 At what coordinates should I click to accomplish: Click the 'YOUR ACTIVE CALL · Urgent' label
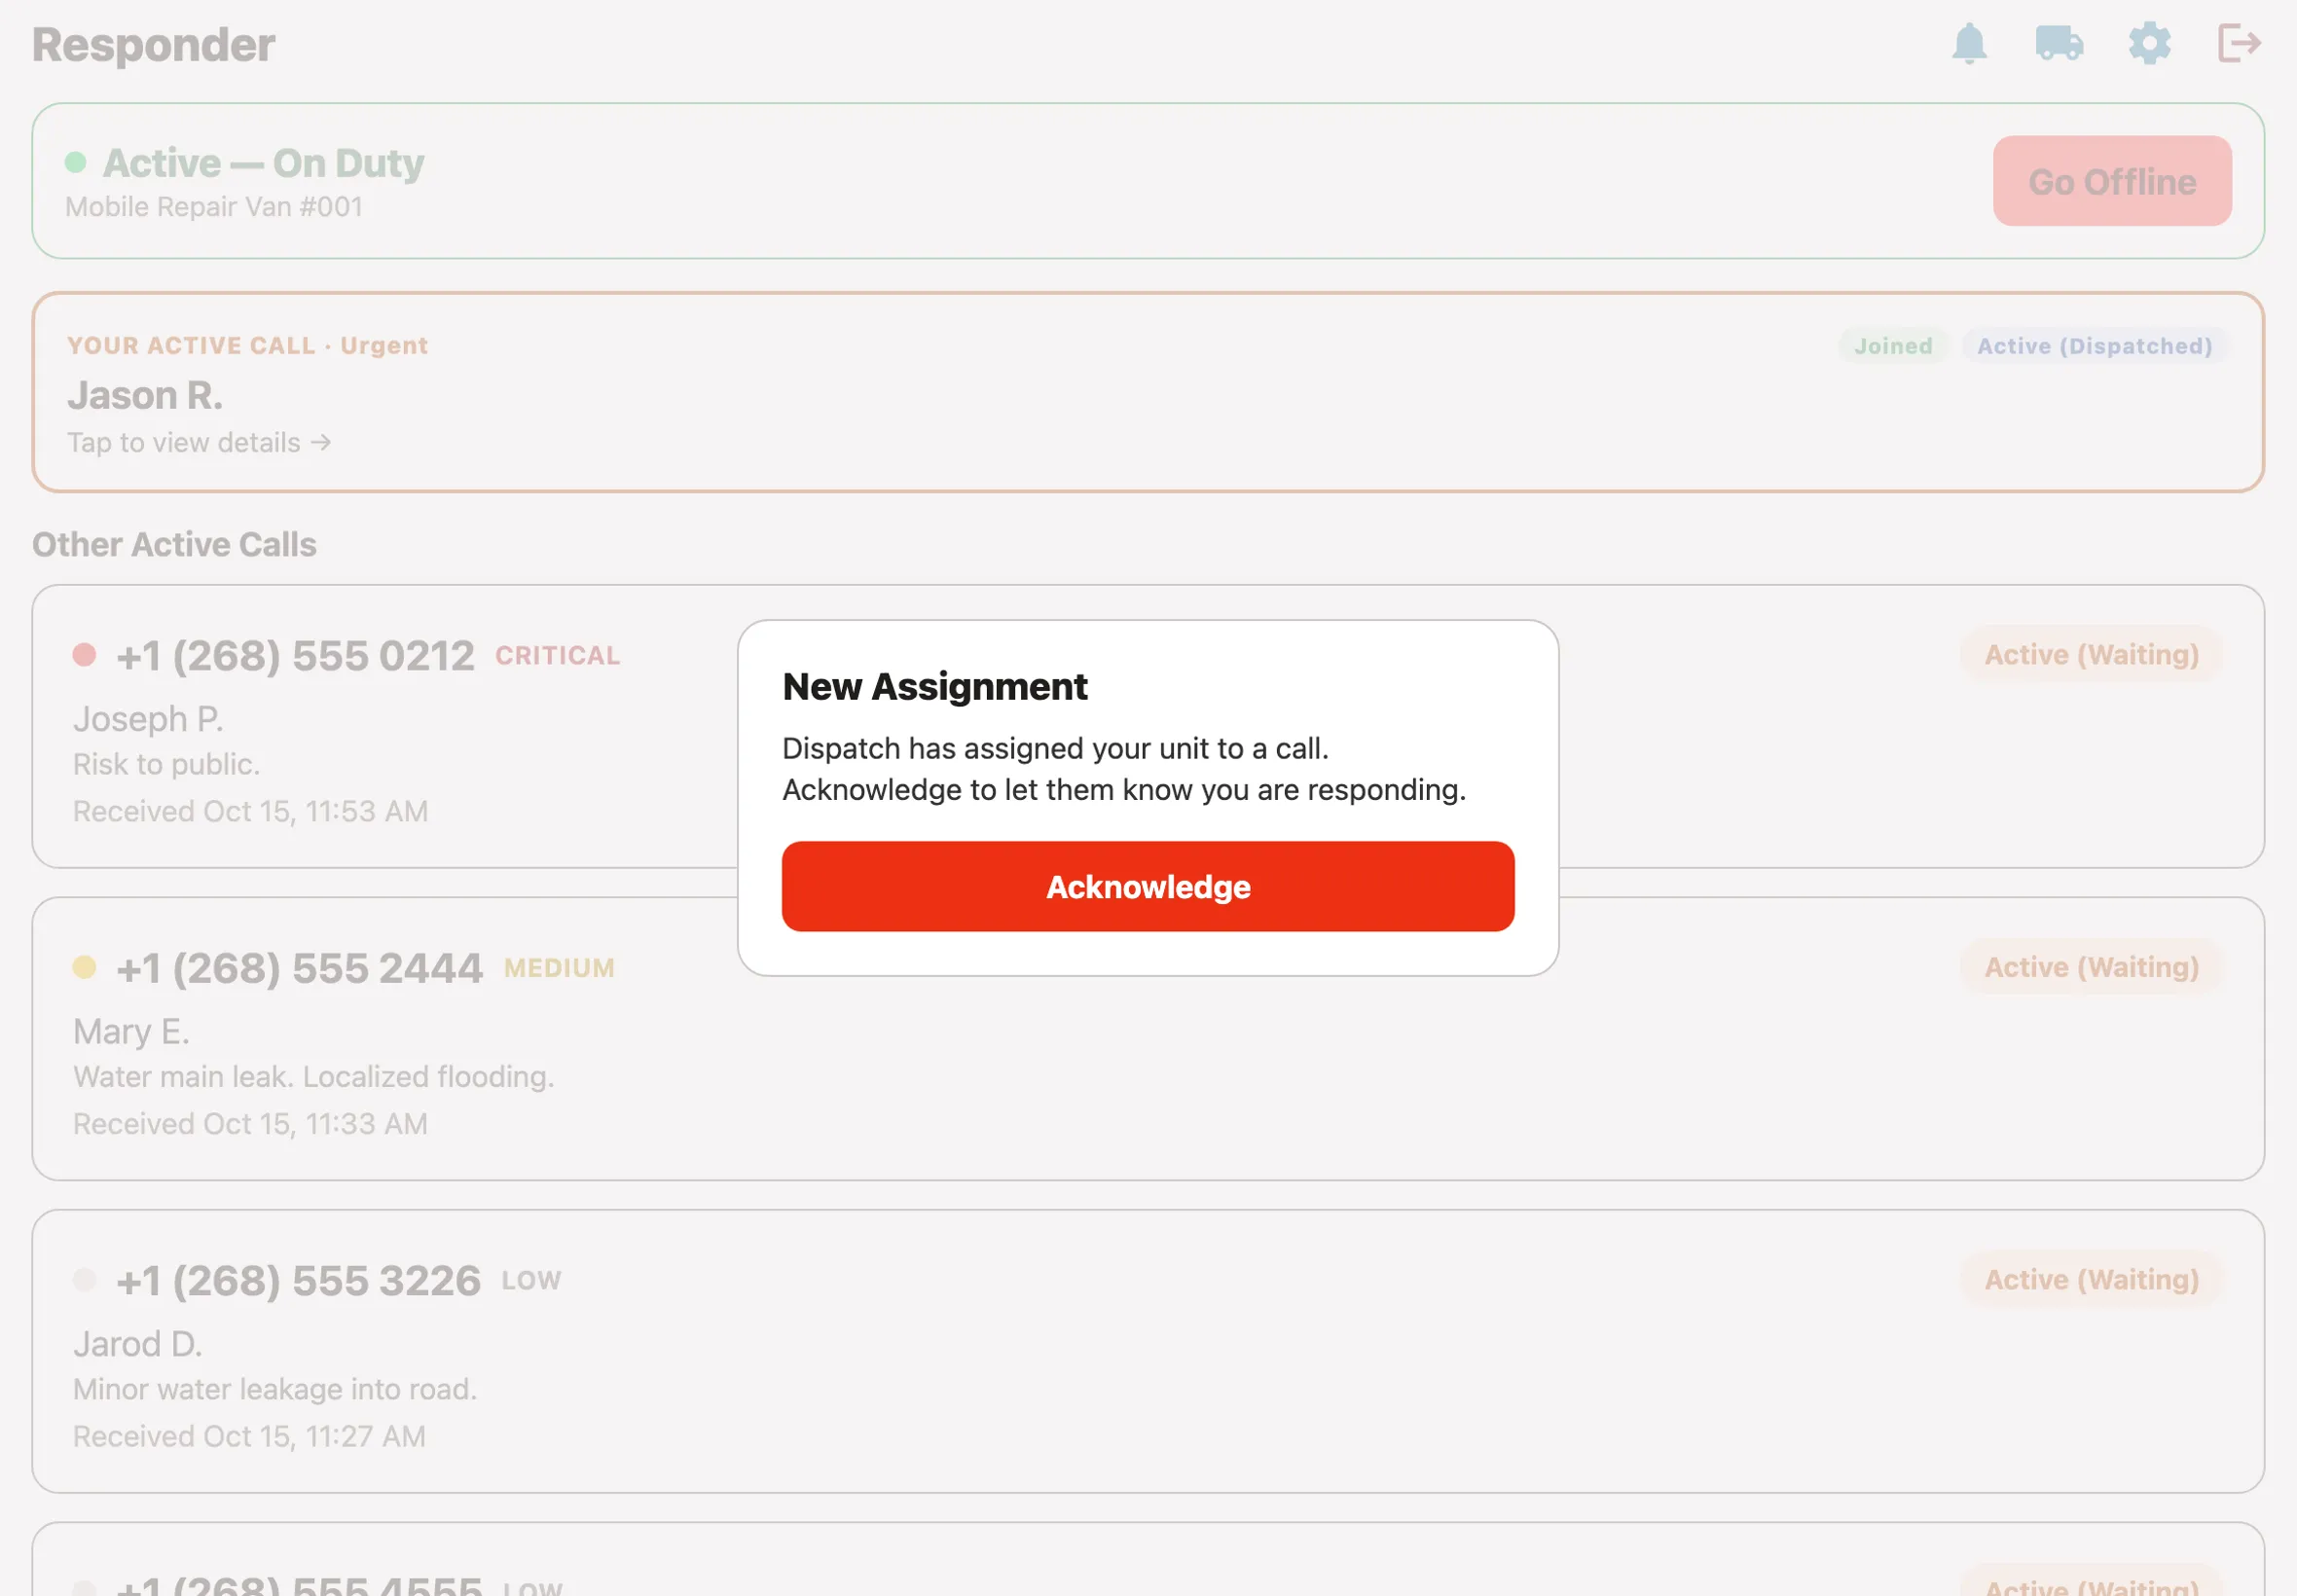pos(247,345)
